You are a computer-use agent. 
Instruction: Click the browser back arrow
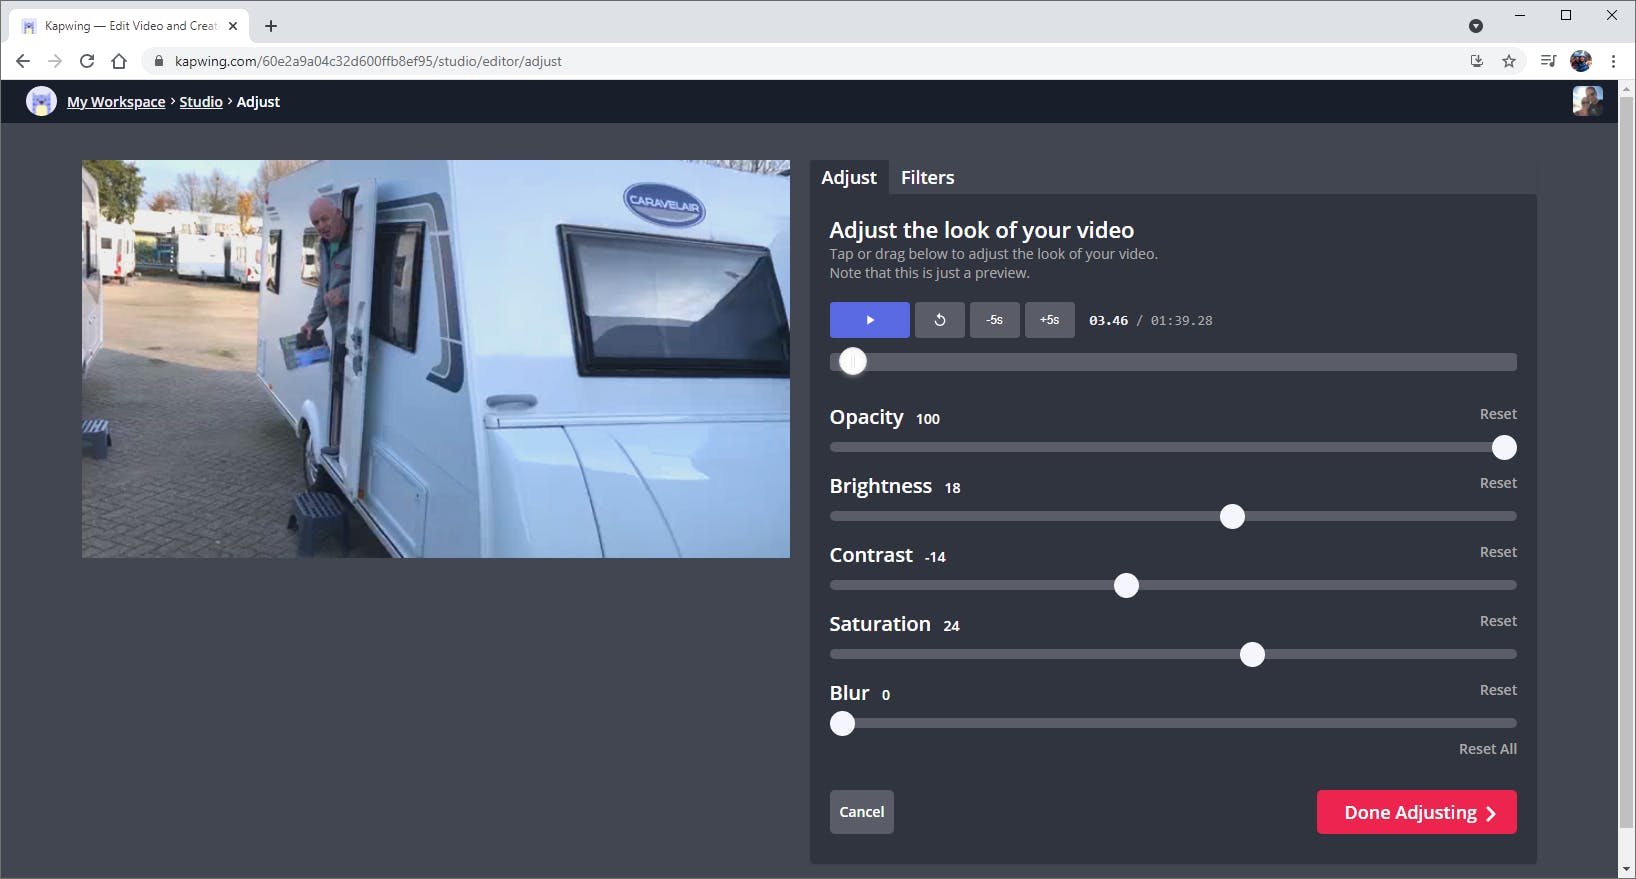(x=23, y=61)
